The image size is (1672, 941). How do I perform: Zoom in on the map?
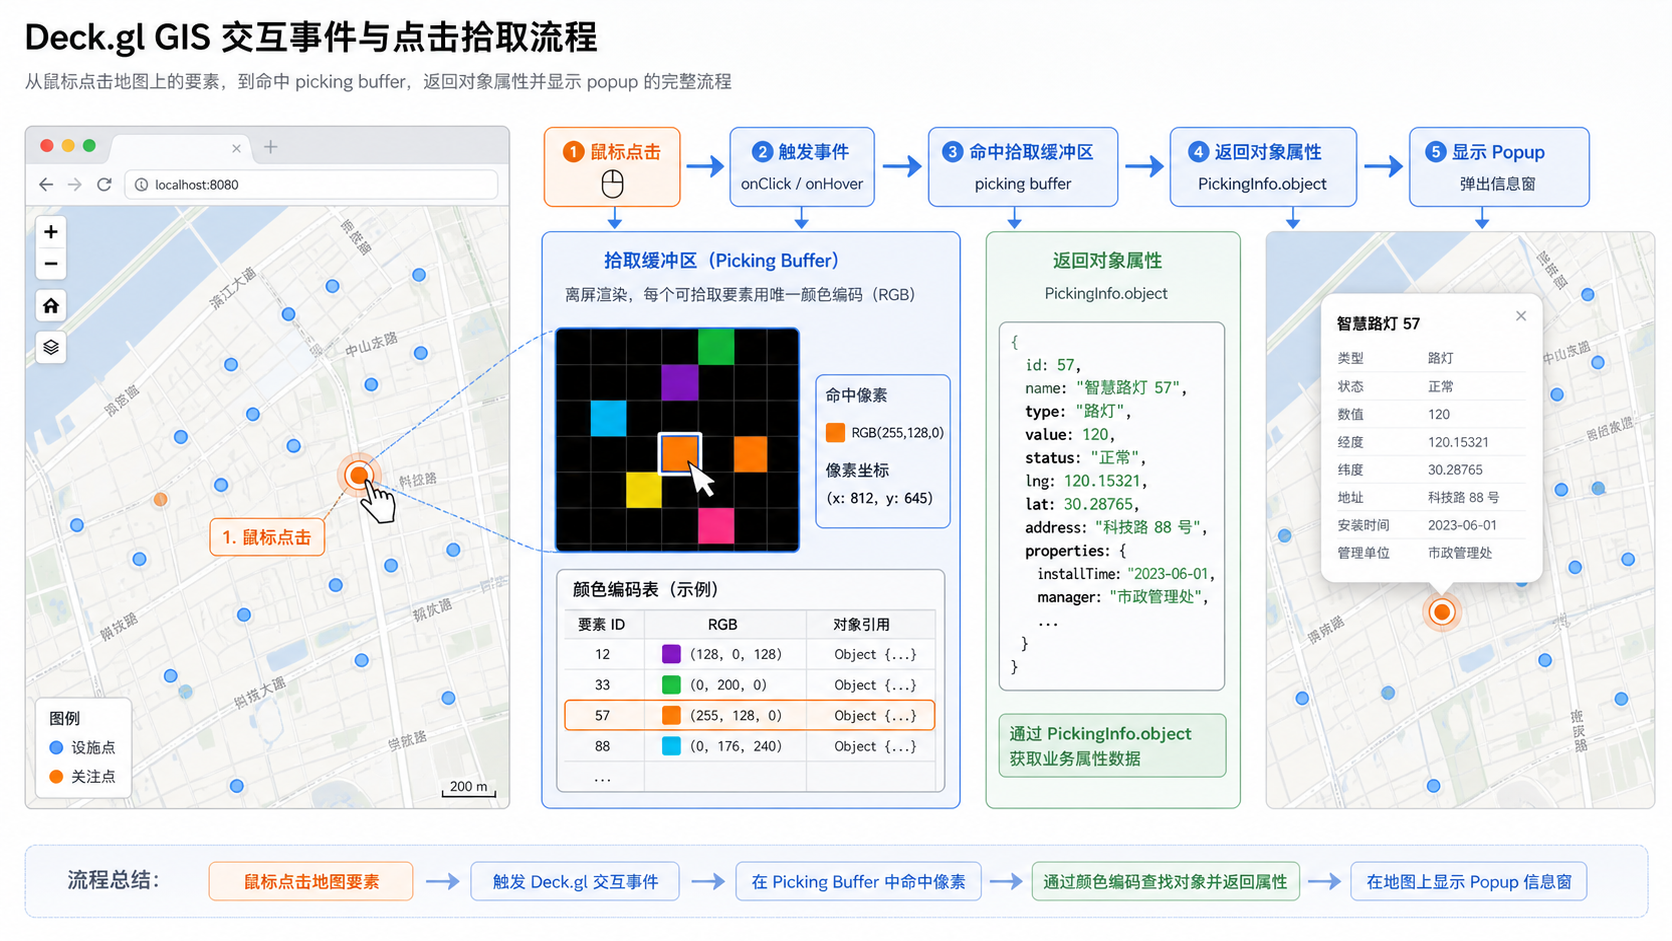click(51, 232)
